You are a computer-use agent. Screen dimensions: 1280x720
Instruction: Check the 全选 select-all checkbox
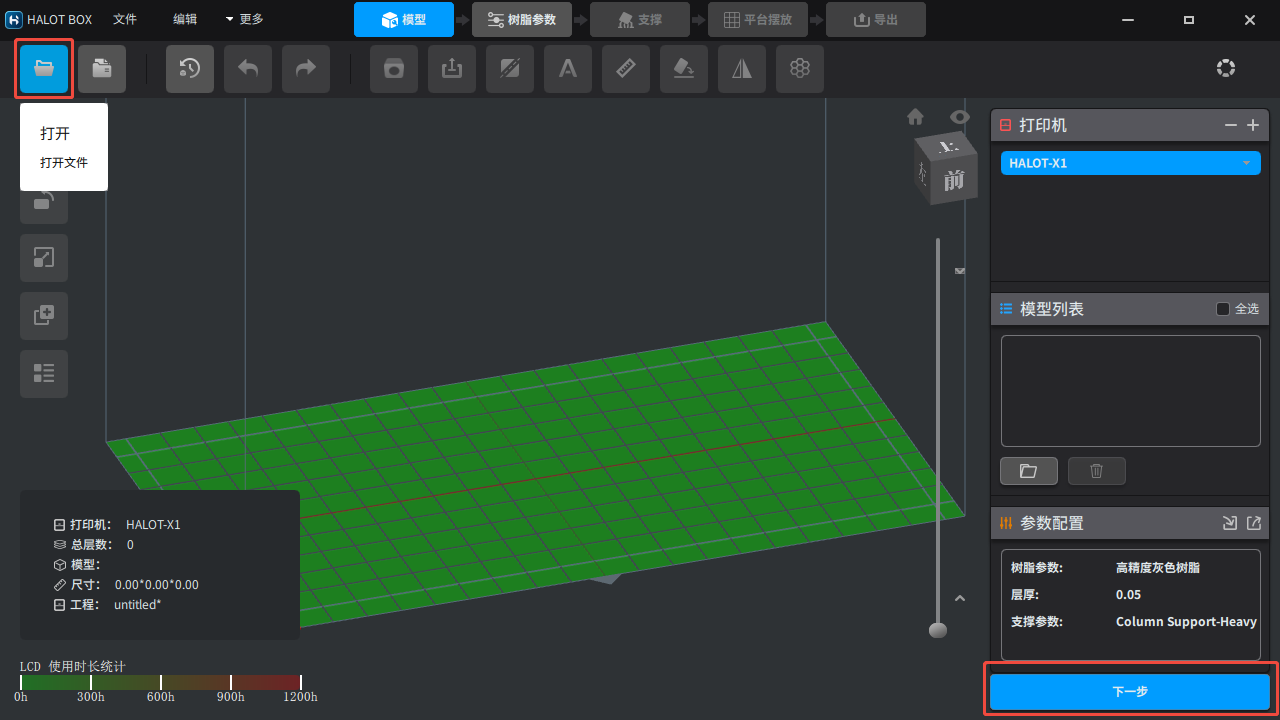1222,309
